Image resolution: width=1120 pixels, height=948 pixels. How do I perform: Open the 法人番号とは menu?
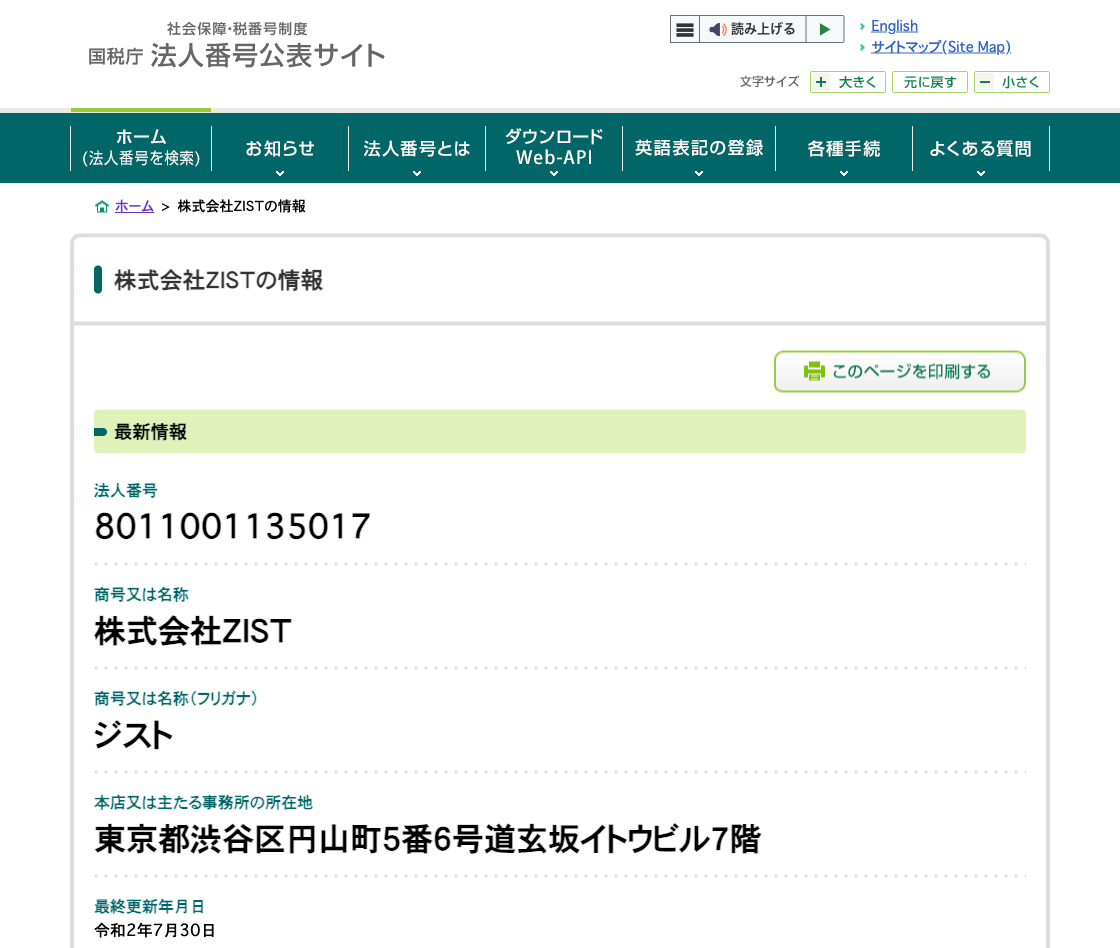click(x=416, y=148)
